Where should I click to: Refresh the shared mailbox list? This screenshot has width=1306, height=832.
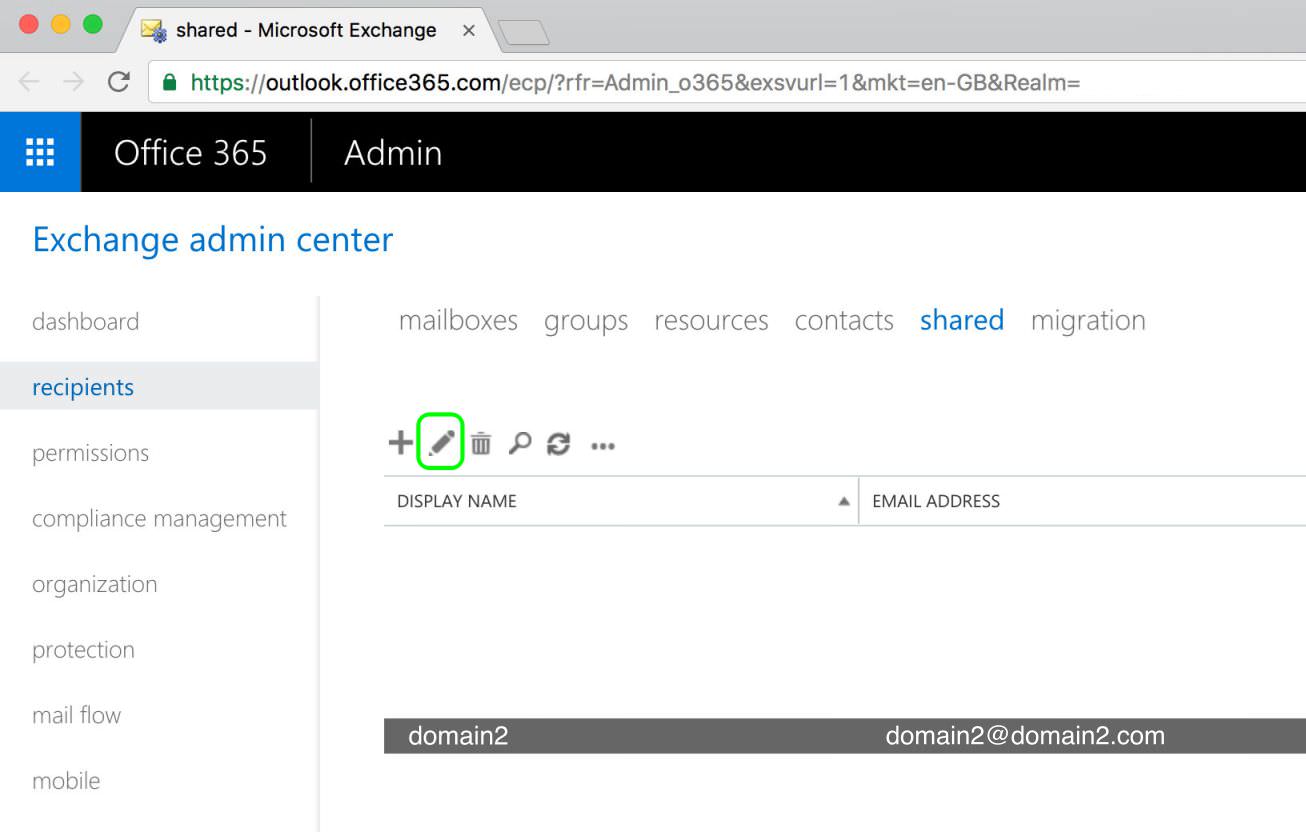point(558,444)
